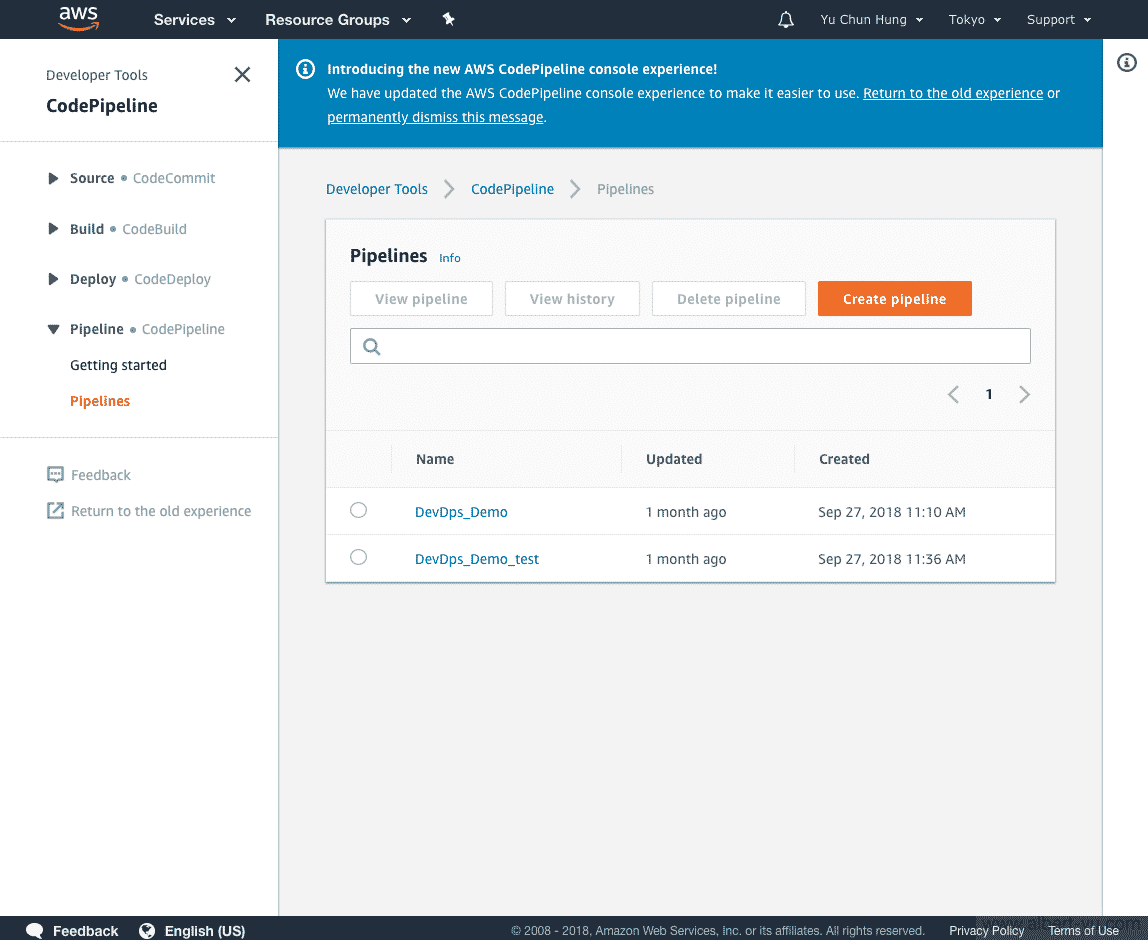The height and width of the screenshot is (940, 1148).
Task: Click the AWS logo home icon
Action: pos(78,19)
